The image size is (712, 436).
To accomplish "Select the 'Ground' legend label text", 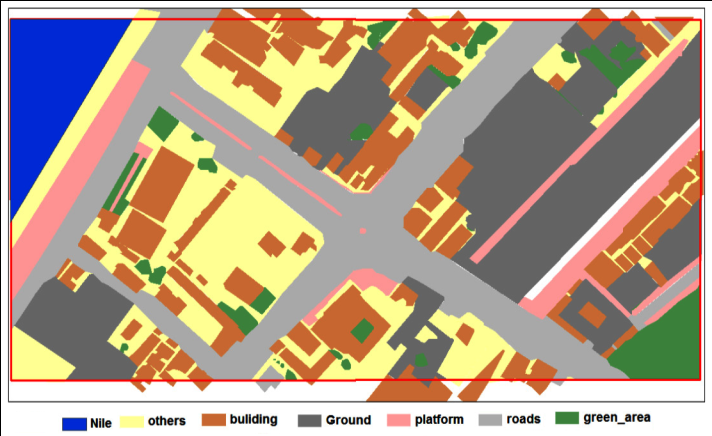I will click(348, 421).
